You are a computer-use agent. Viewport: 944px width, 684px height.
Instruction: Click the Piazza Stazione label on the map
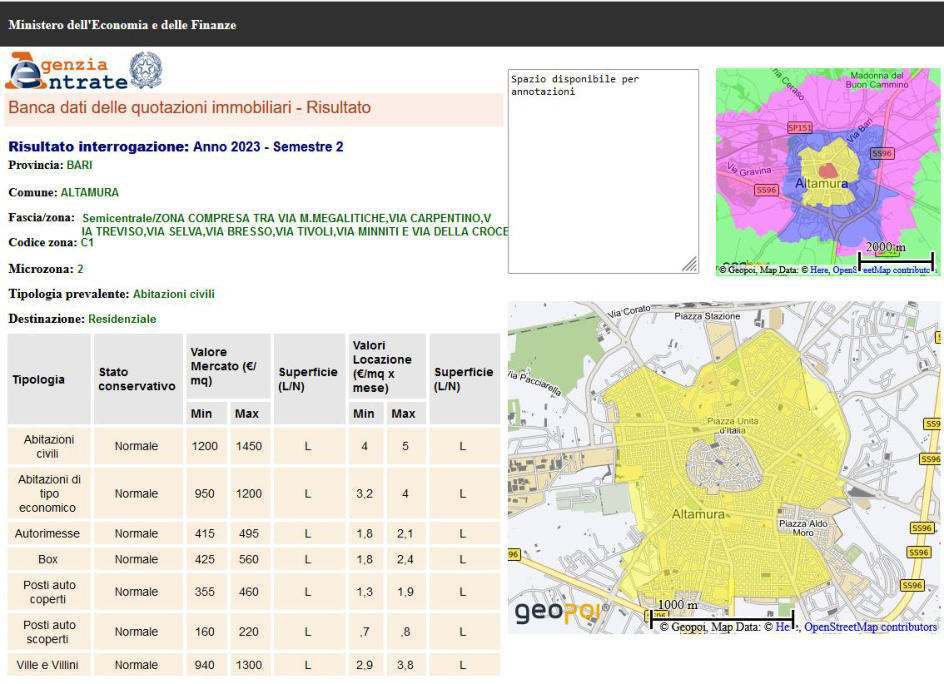707,316
